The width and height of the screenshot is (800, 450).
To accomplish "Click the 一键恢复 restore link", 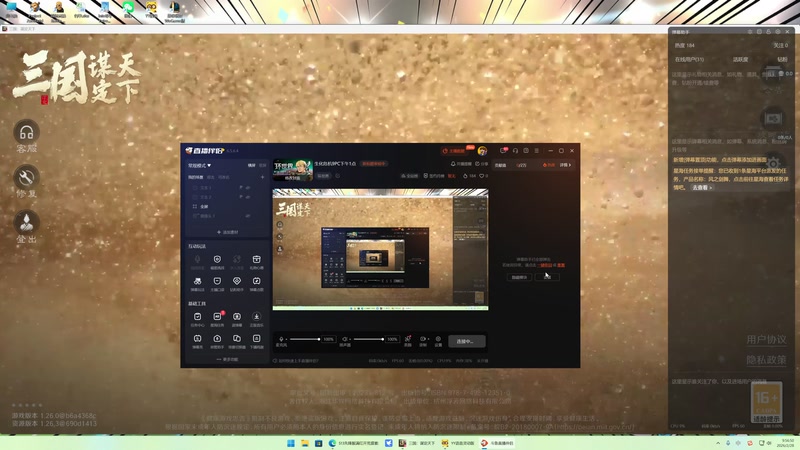I will point(545,265).
